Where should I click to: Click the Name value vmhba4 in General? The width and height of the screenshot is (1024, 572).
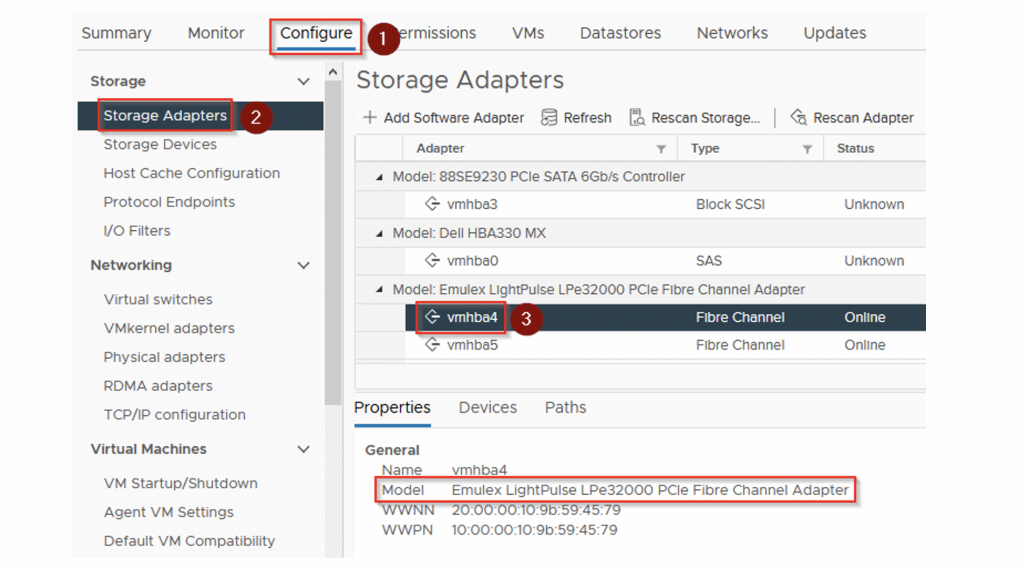coord(479,469)
